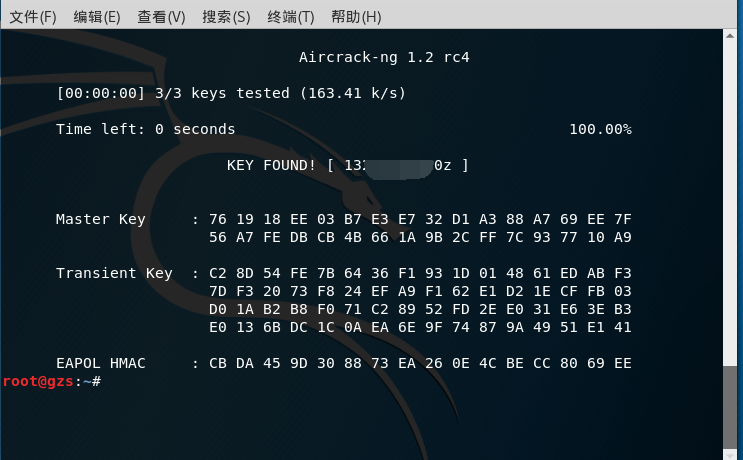Click the "KEY FOUND!" text
Image resolution: width=743 pixels, height=460 pixels.
271,165
